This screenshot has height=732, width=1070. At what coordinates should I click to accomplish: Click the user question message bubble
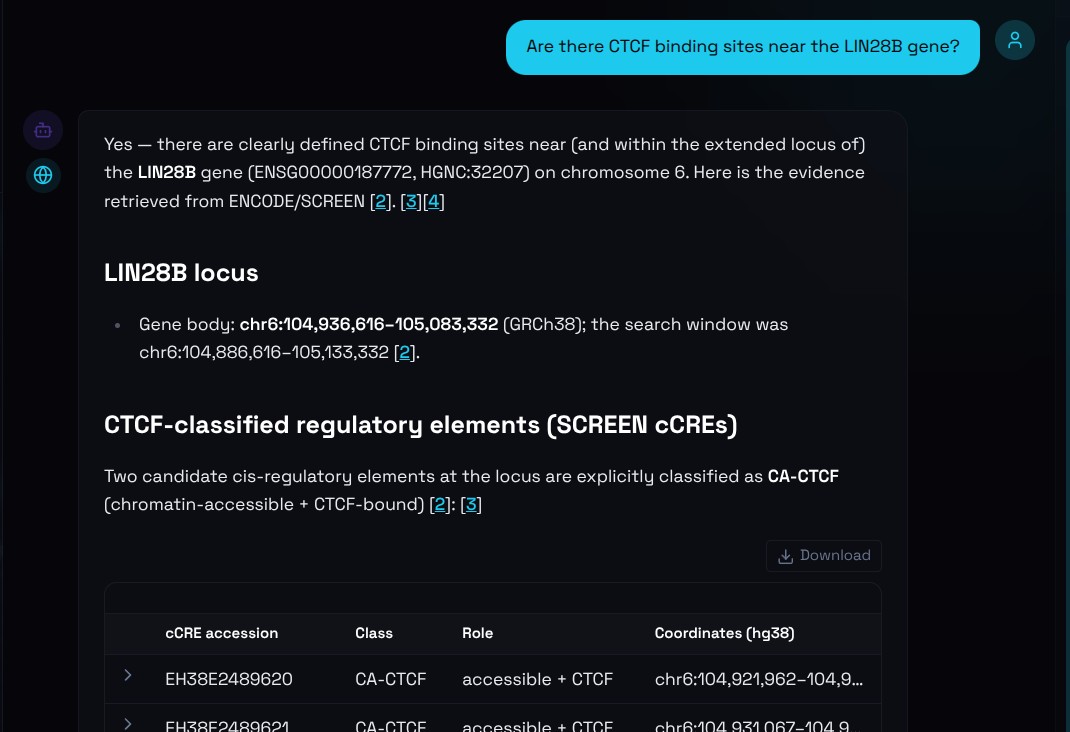pyautogui.click(x=742, y=47)
